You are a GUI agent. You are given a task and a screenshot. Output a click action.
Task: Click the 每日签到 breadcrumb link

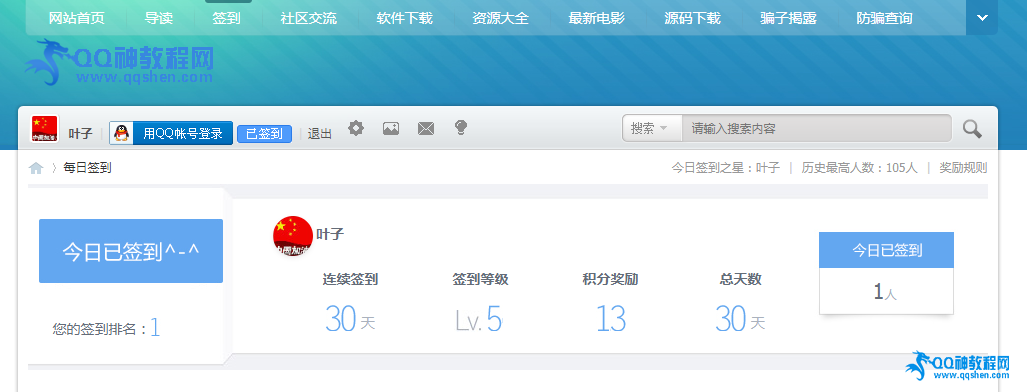tap(87, 168)
